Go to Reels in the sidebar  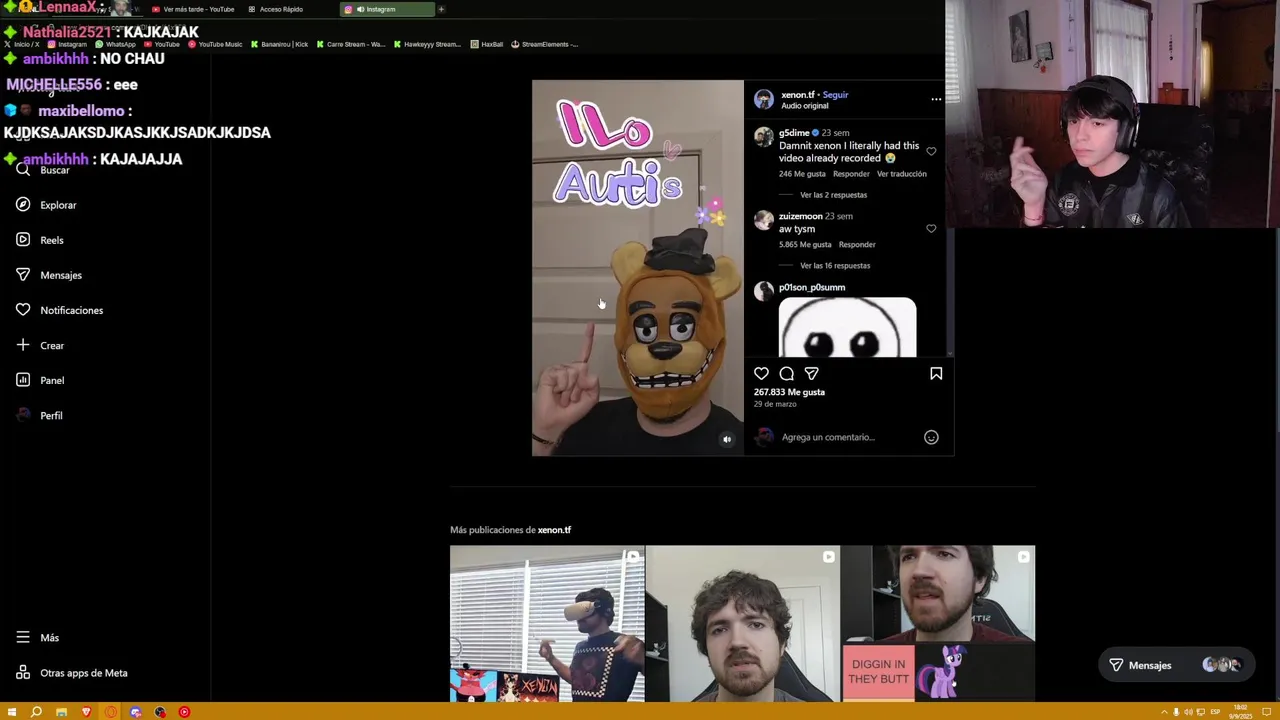[x=40, y=240]
